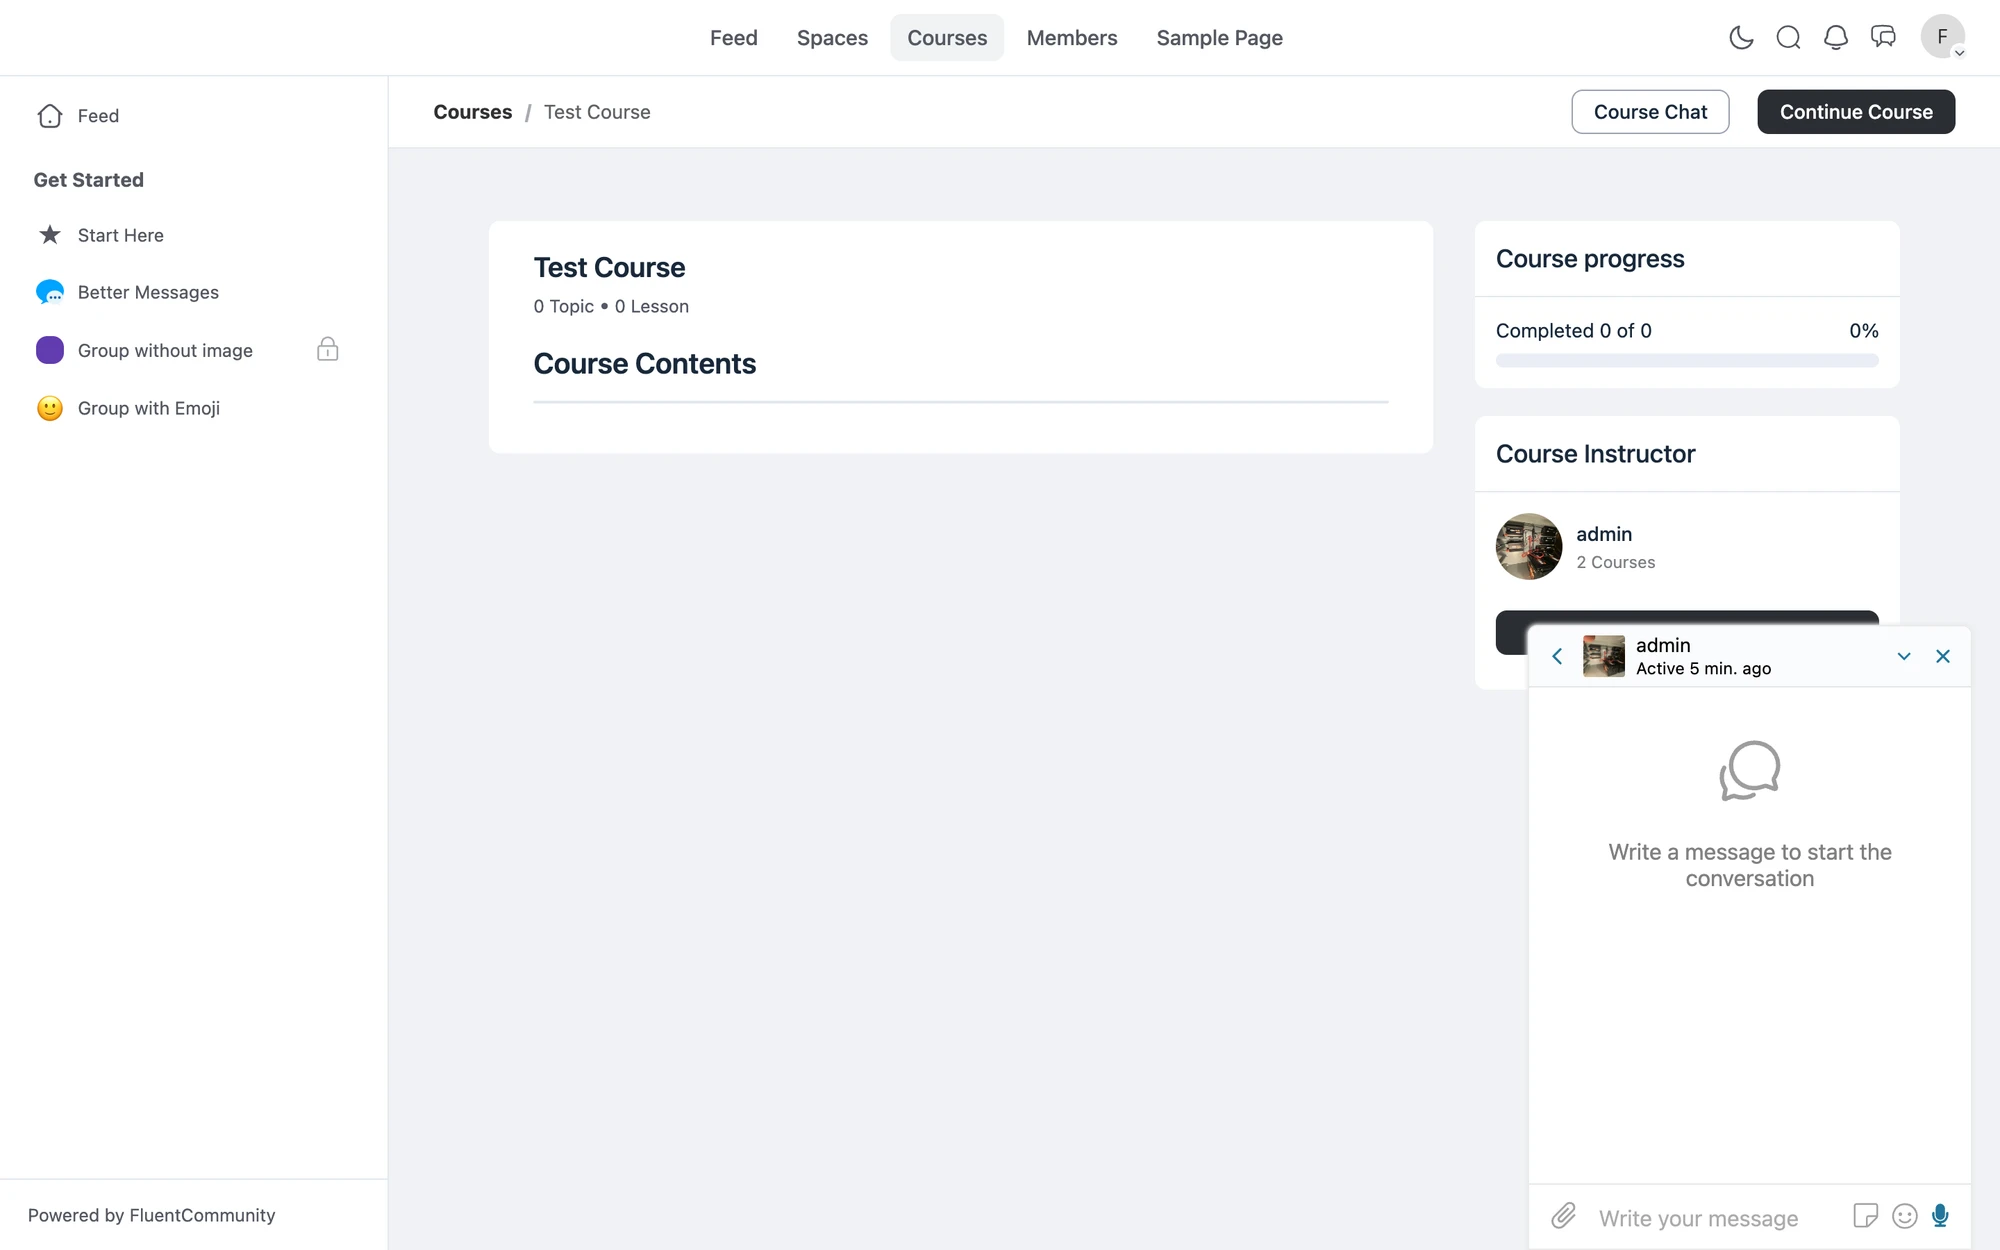Screen dimensions: 2000x1250
Task: Open Sample Page in navigation
Action: click(1219, 38)
